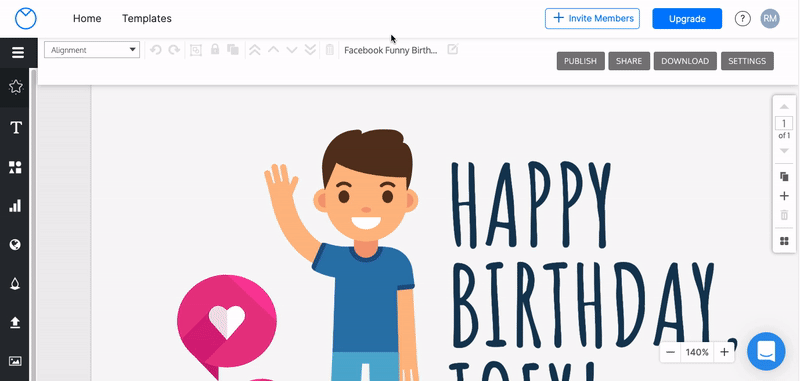Screen dimensions: 800x381
Task: Open the star favorites panel
Action: (x=16, y=87)
